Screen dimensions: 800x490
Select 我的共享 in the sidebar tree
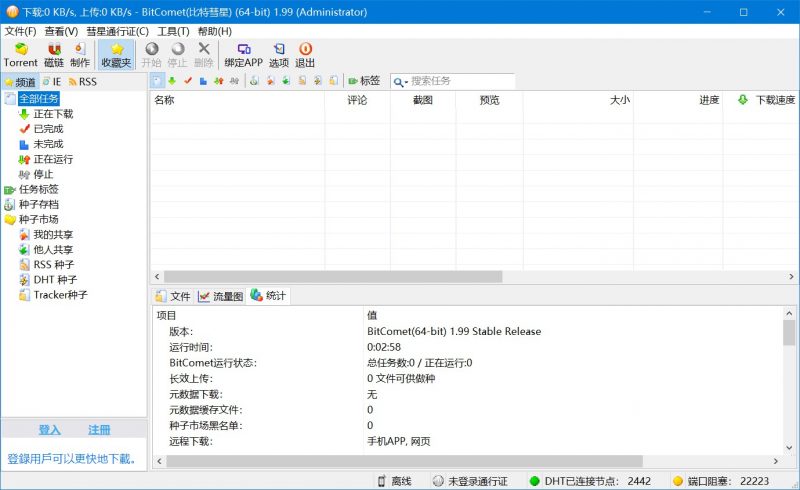click(53, 234)
